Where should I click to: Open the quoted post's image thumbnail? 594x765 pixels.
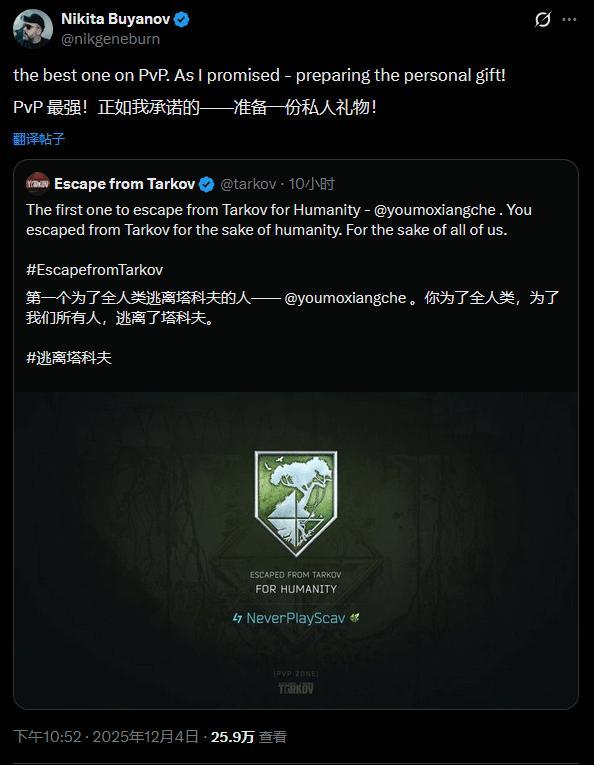[x=296, y=550]
